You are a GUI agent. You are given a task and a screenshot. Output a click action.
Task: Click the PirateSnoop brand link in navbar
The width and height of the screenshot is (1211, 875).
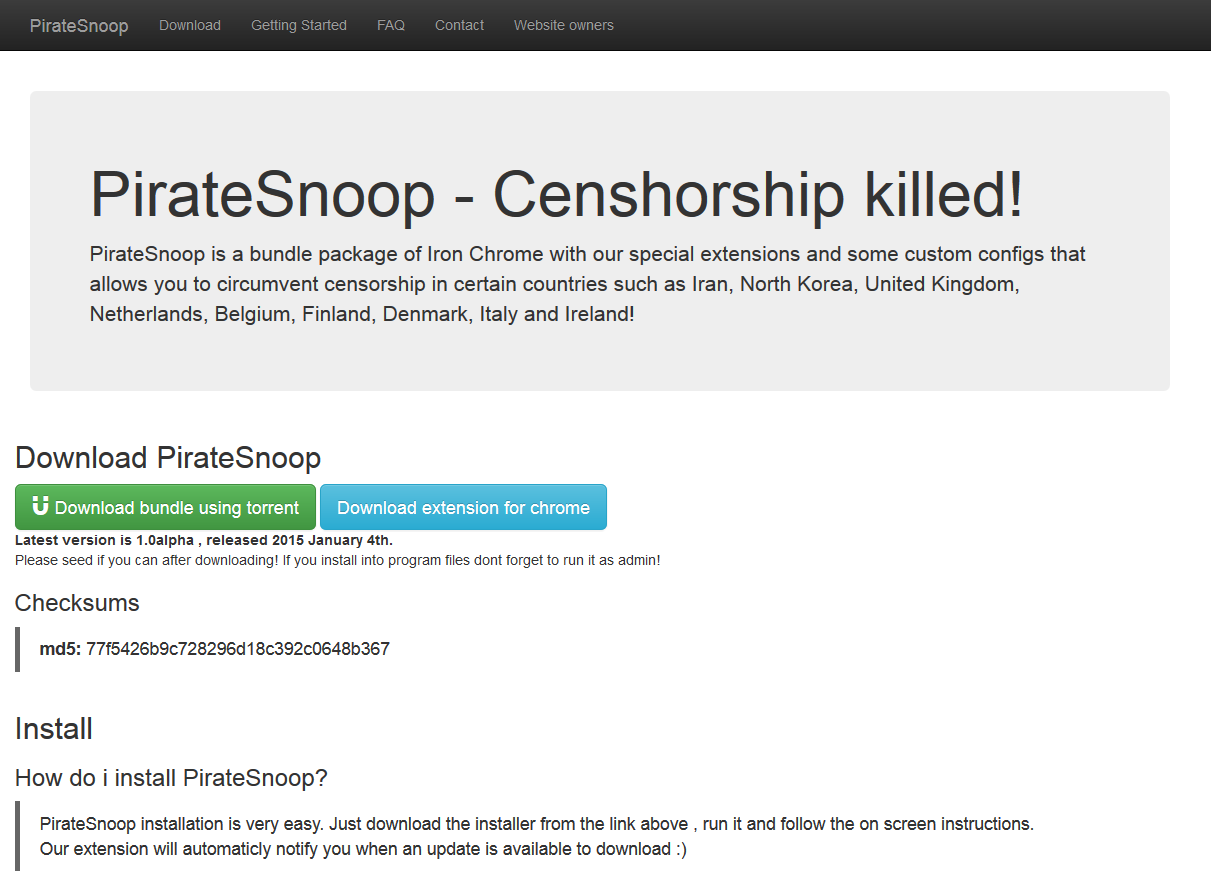(x=79, y=25)
